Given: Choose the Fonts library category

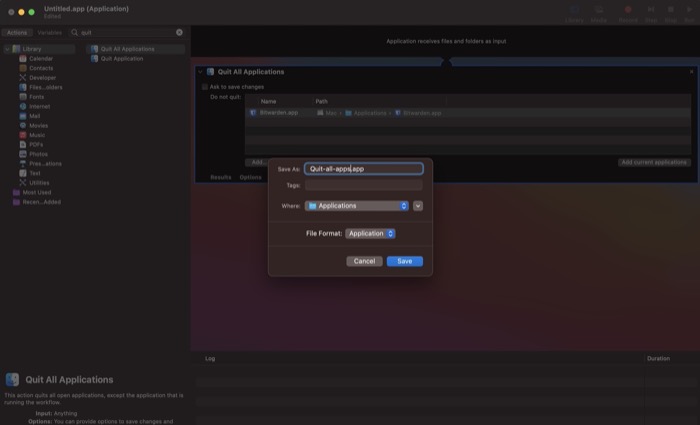Looking at the screenshot, I should [x=32, y=96].
